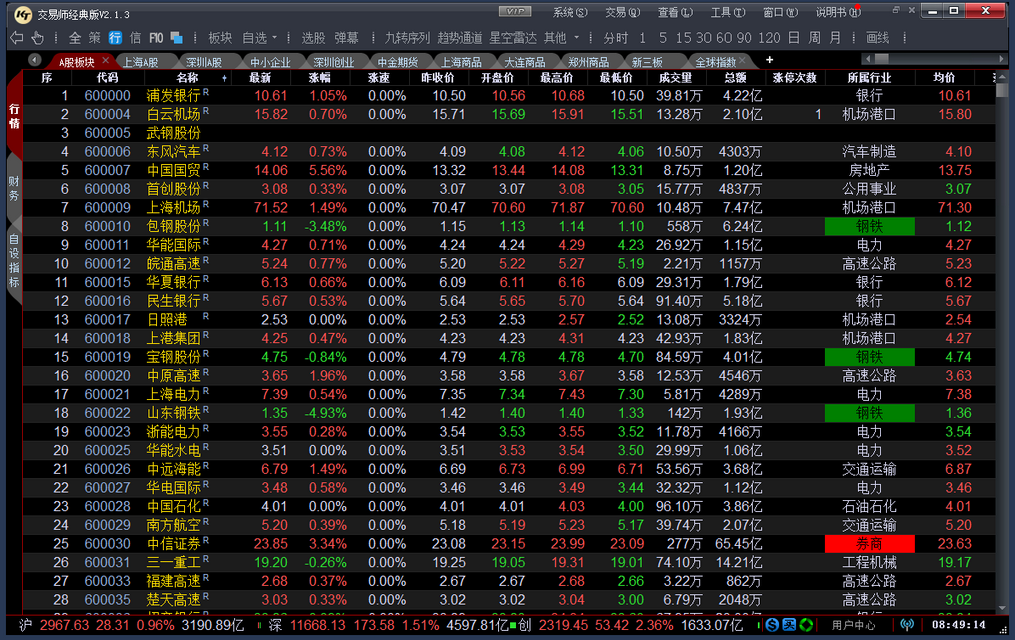Viewport: 1015px width, 640px height.
Task: Click the inner close X icon near menu bar
Action: (x=911, y=10)
